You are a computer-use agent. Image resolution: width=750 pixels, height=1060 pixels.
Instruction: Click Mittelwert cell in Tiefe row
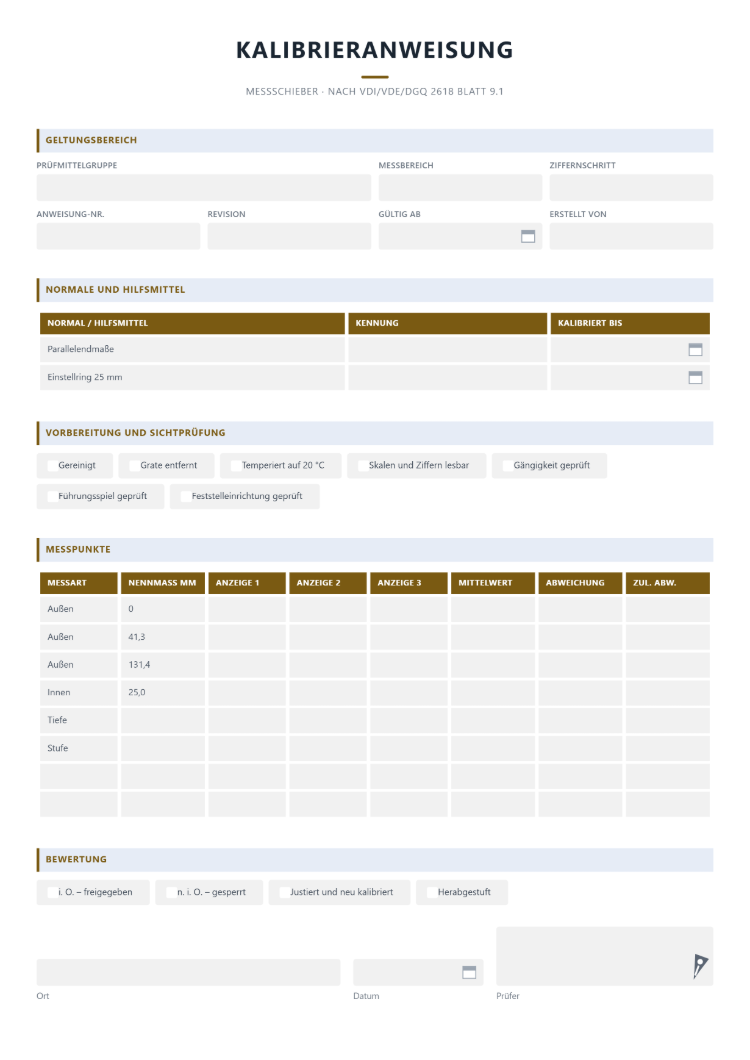[493, 720]
